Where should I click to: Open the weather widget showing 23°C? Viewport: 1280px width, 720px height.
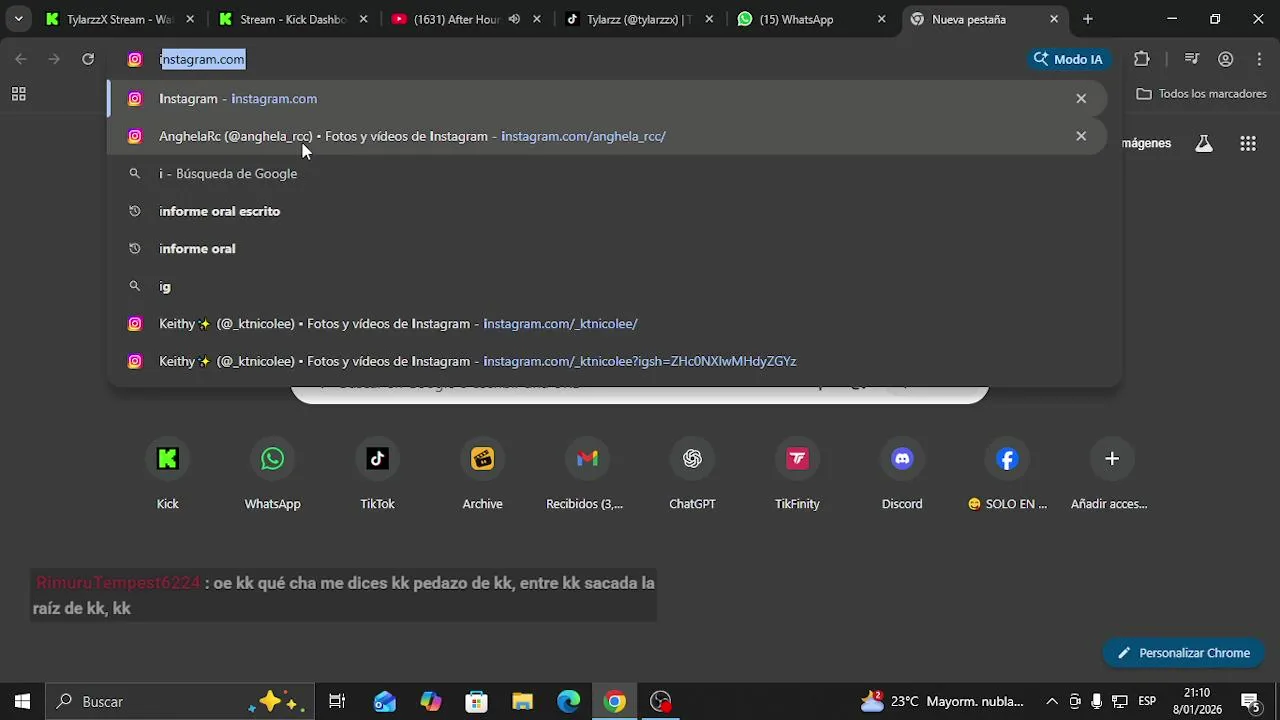click(x=942, y=702)
